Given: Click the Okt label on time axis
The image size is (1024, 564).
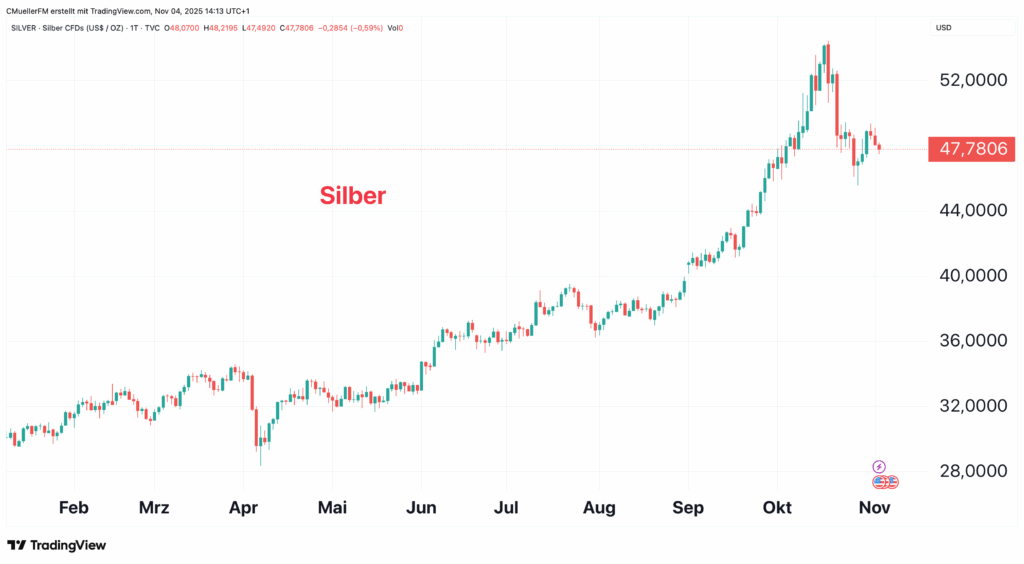Looking at the screenshot, I should [x=774, y=508].
